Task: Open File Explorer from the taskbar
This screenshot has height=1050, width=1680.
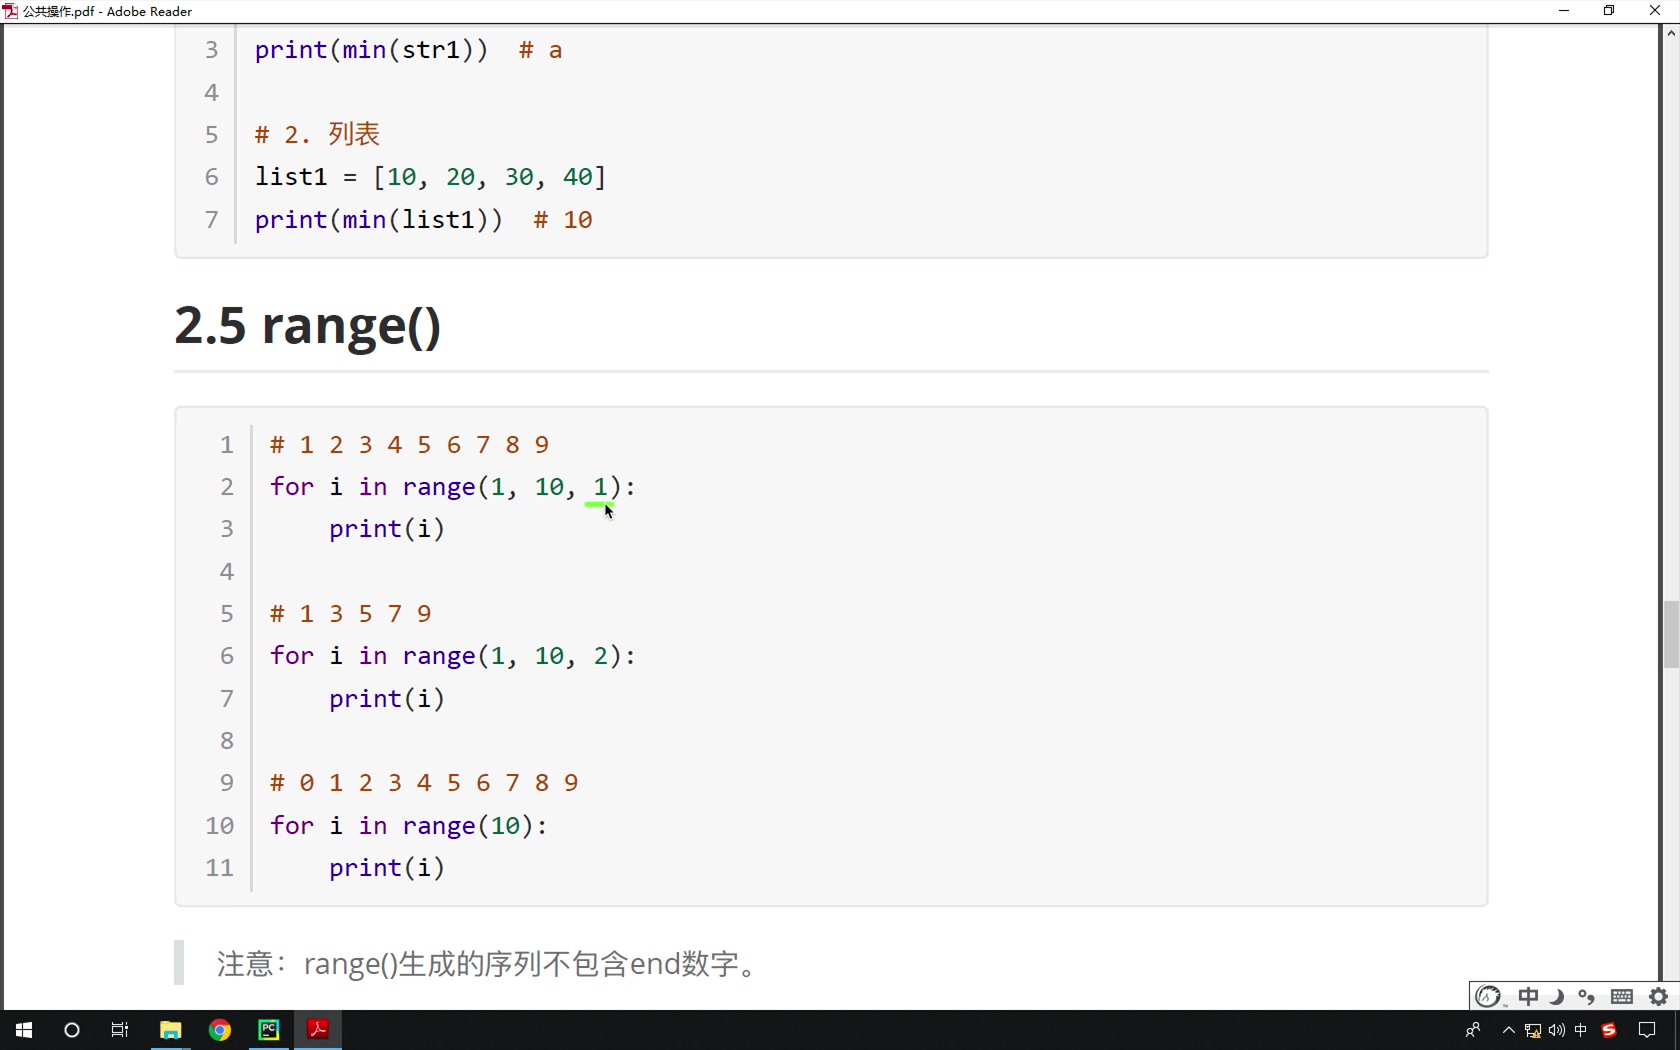Action: pos(171,1030)
